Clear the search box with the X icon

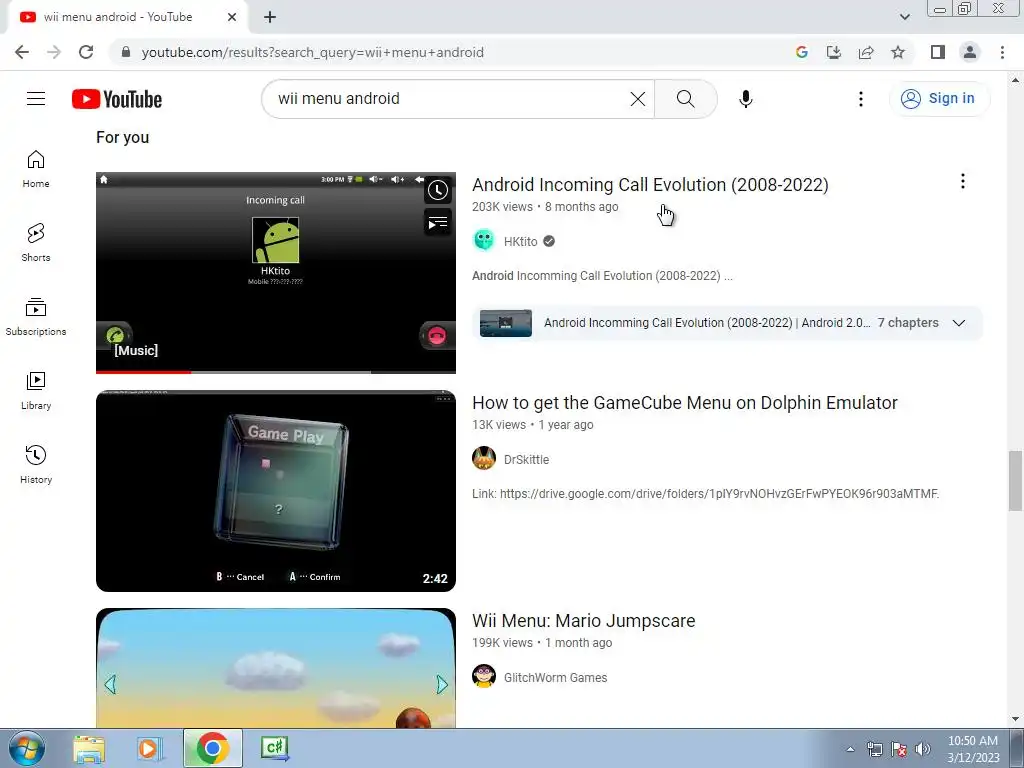(637, 99)
